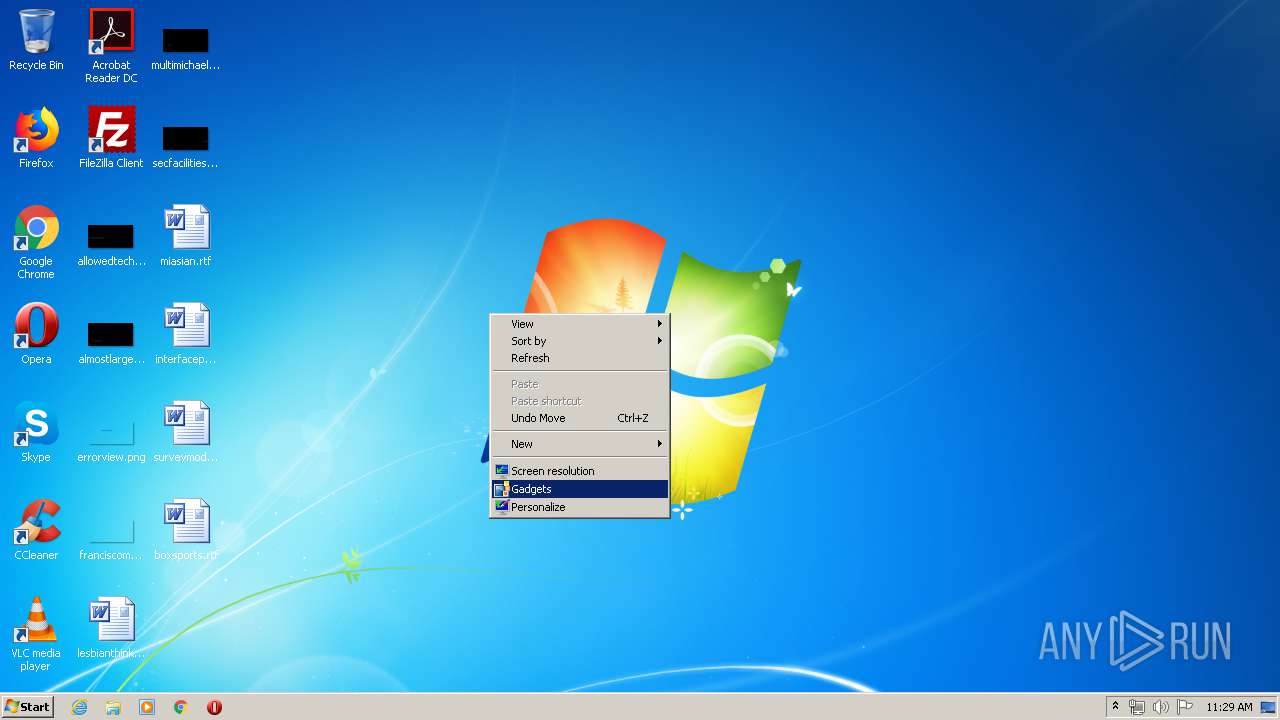This screenshot has height=720, width=1280.
Task: Show hidden tray icons arrow
Action: 1115,707
